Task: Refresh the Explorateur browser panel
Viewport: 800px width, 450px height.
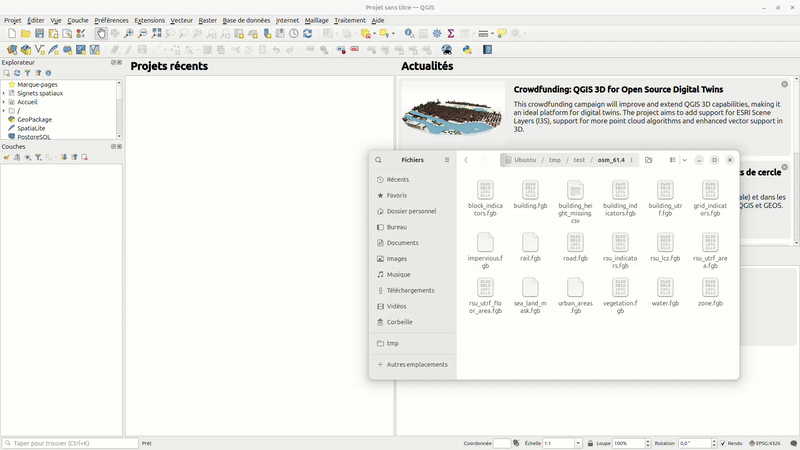Action: 17,73
